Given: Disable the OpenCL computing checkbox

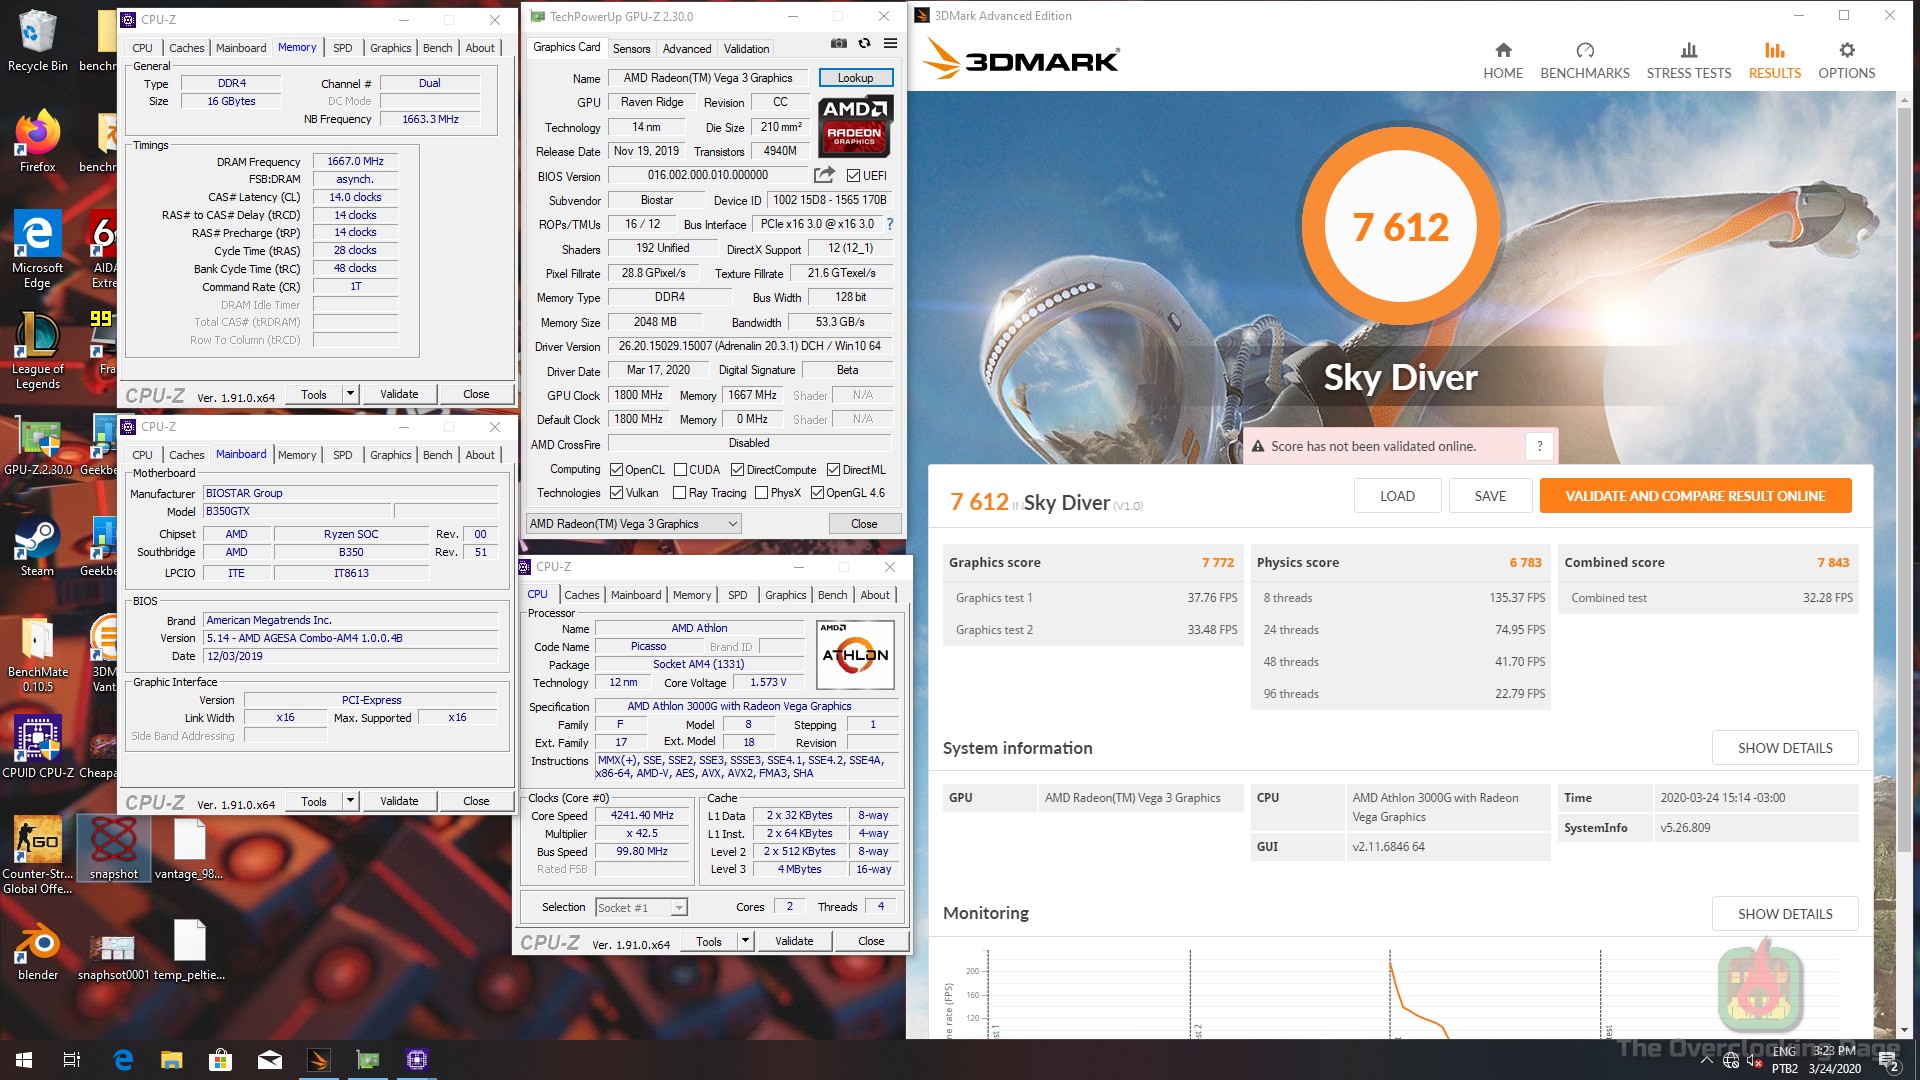Looking at the screenshot, I should 617,469.
